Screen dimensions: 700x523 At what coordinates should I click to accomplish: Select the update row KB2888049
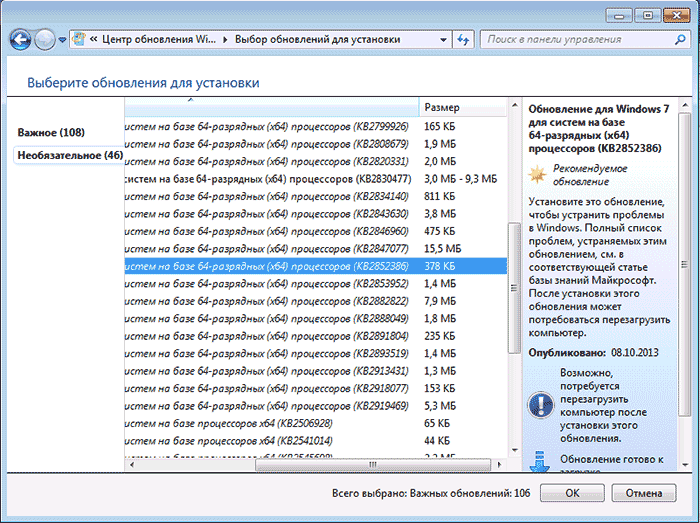pos(316,319)
